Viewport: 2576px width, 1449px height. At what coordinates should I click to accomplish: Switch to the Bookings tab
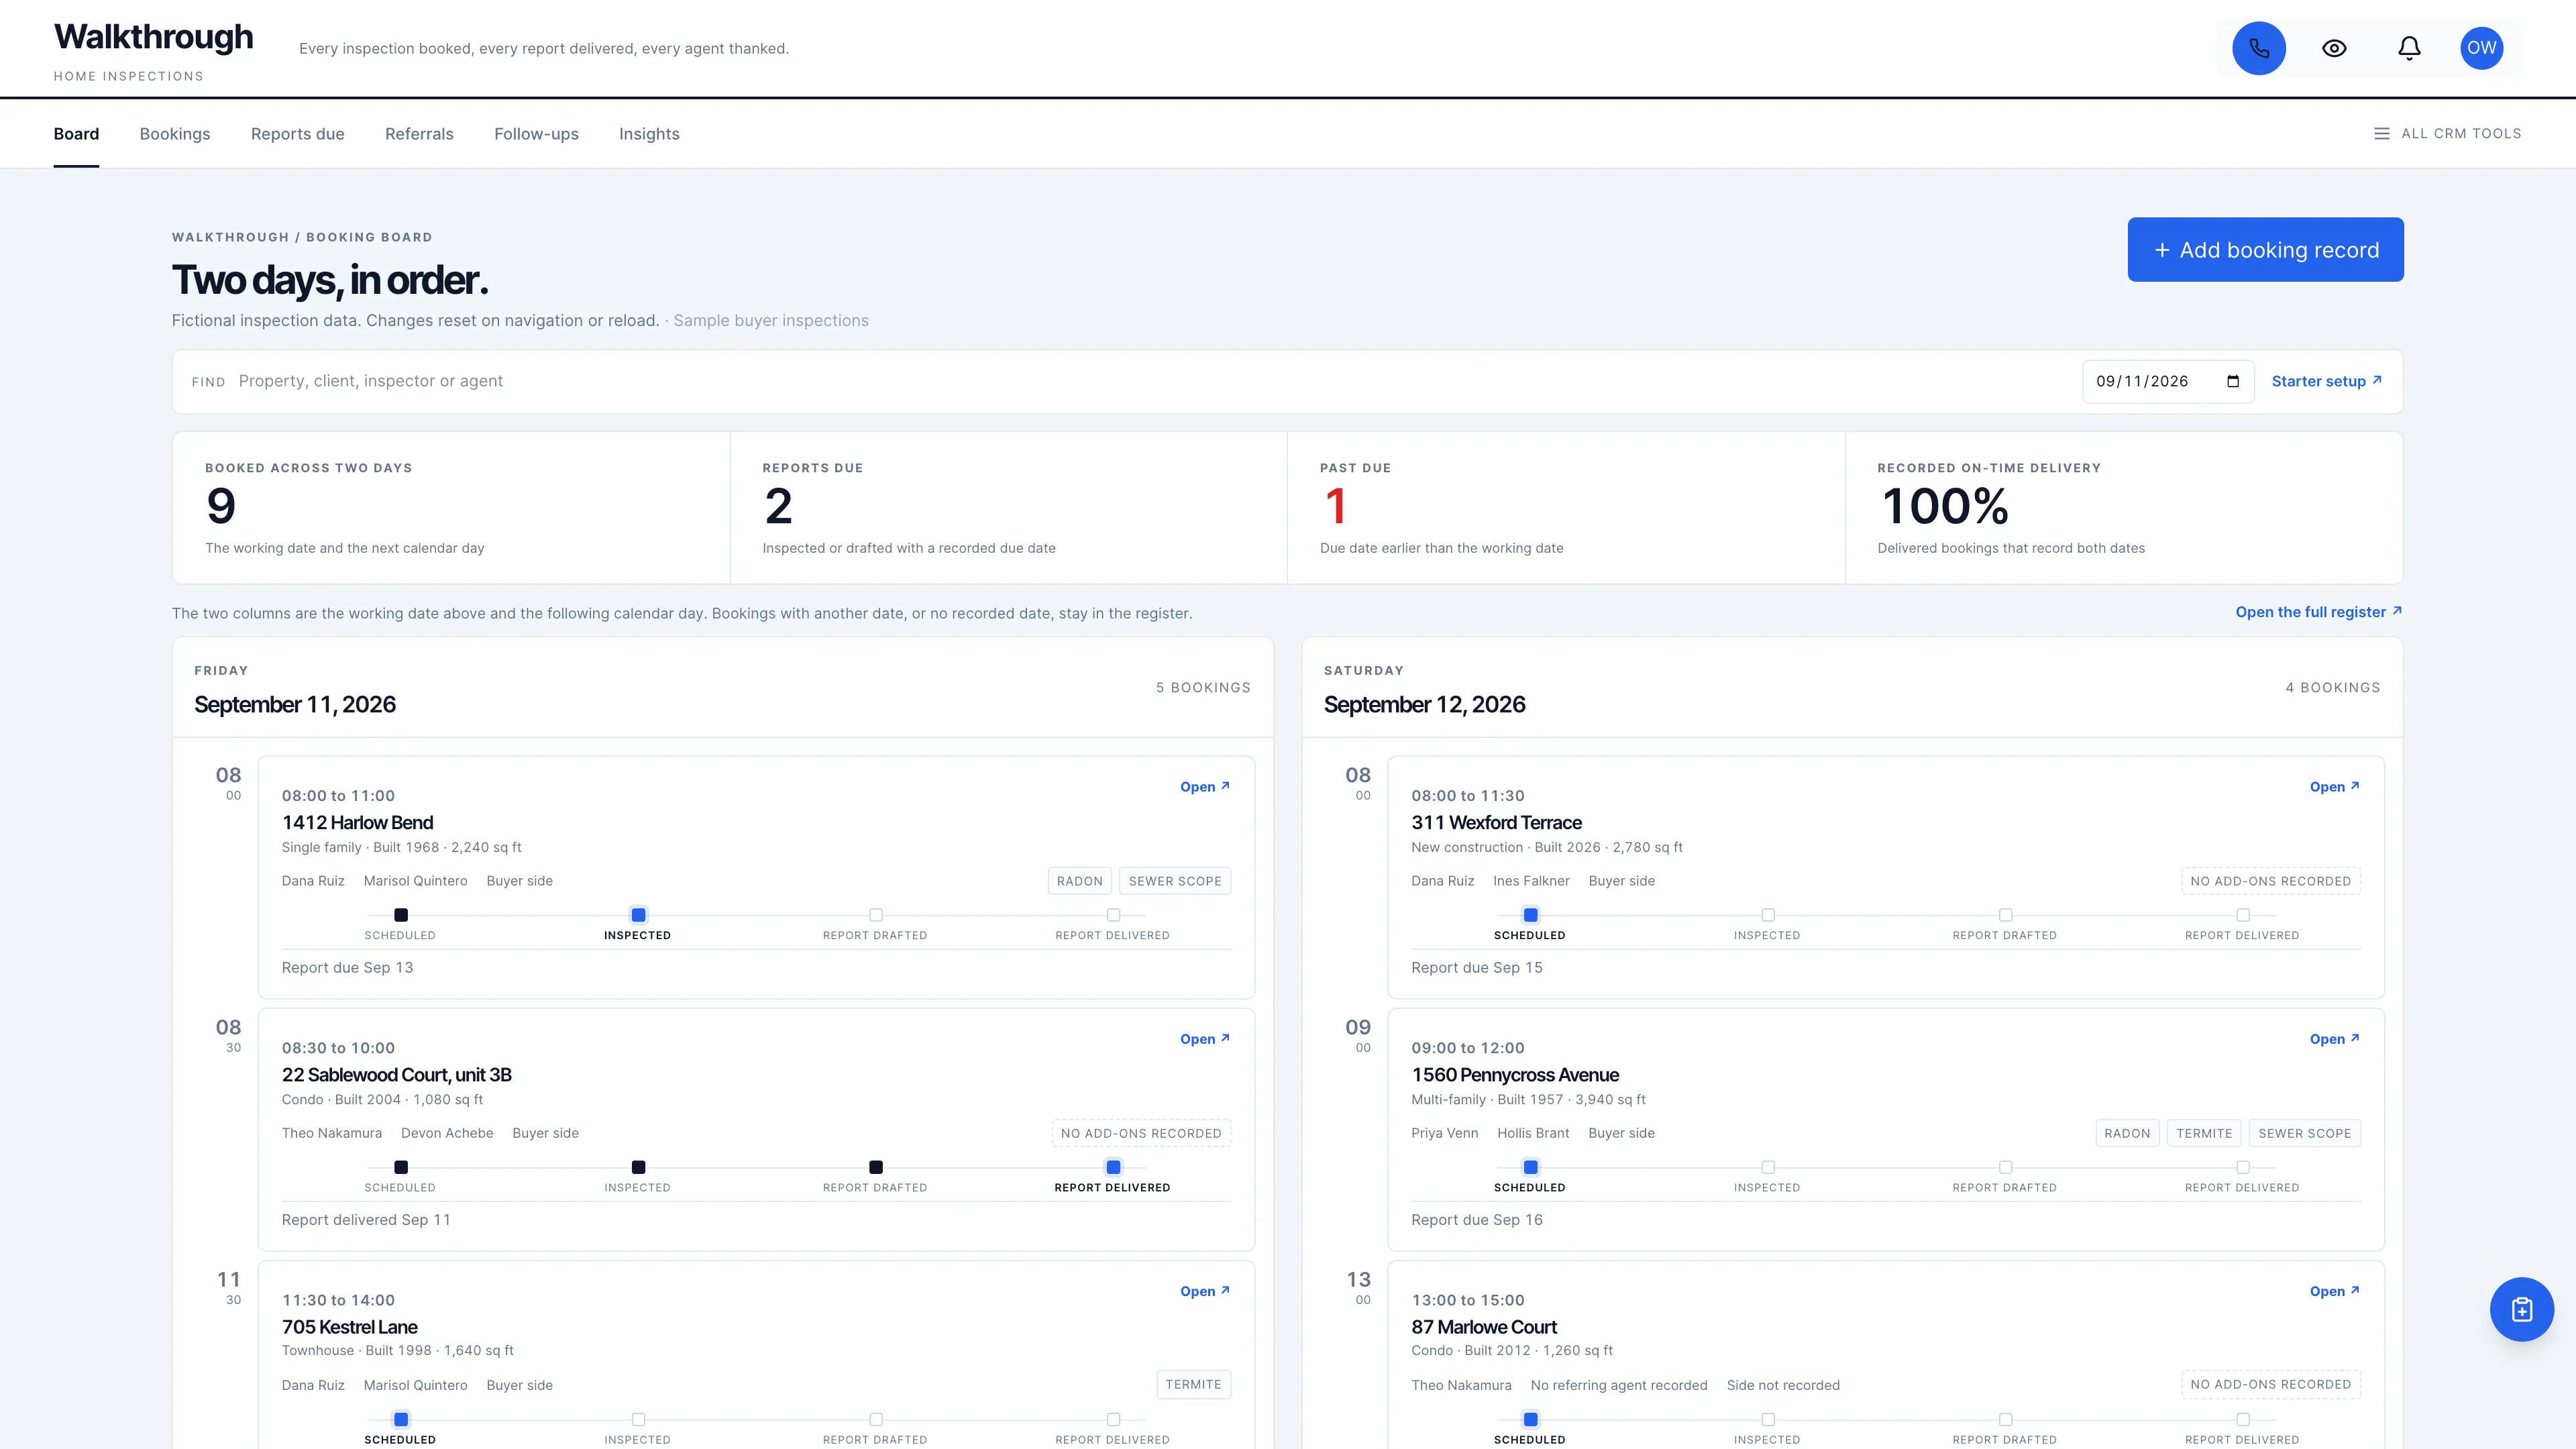[x=175, y=134]
